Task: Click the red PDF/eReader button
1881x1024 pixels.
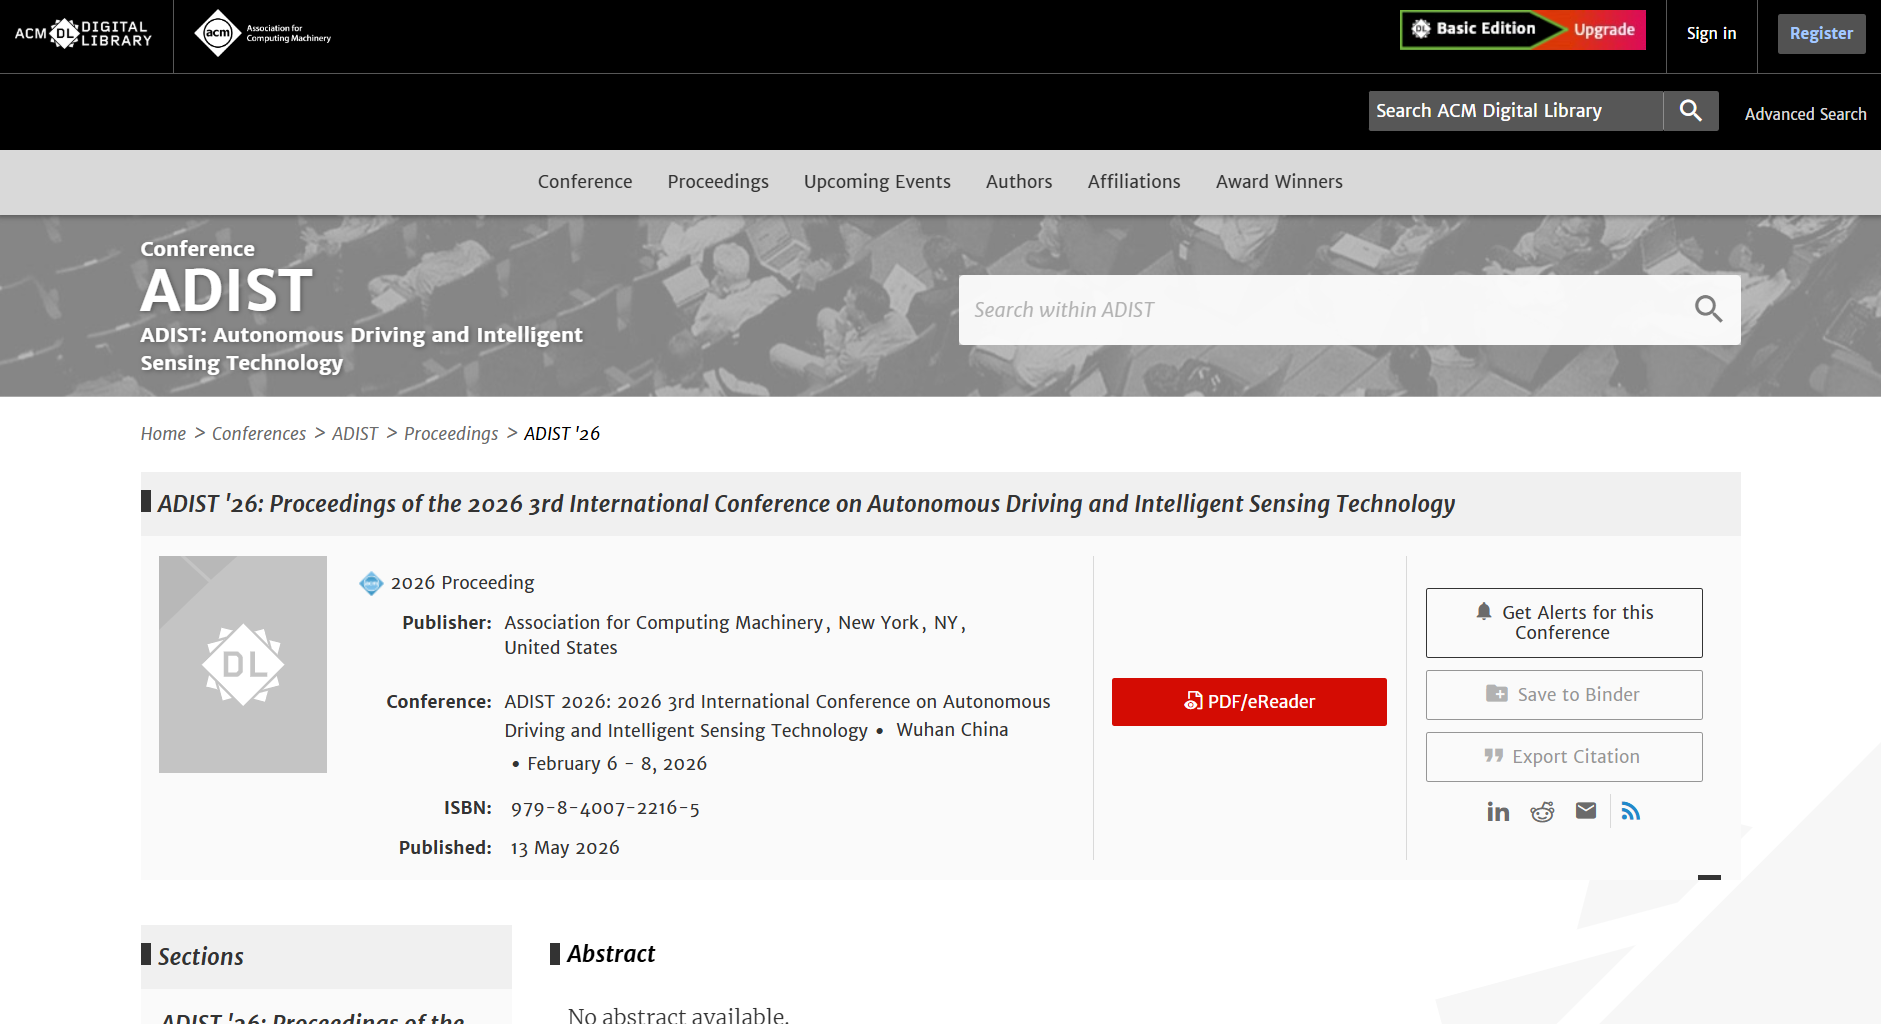Action: click(1249, 702)
